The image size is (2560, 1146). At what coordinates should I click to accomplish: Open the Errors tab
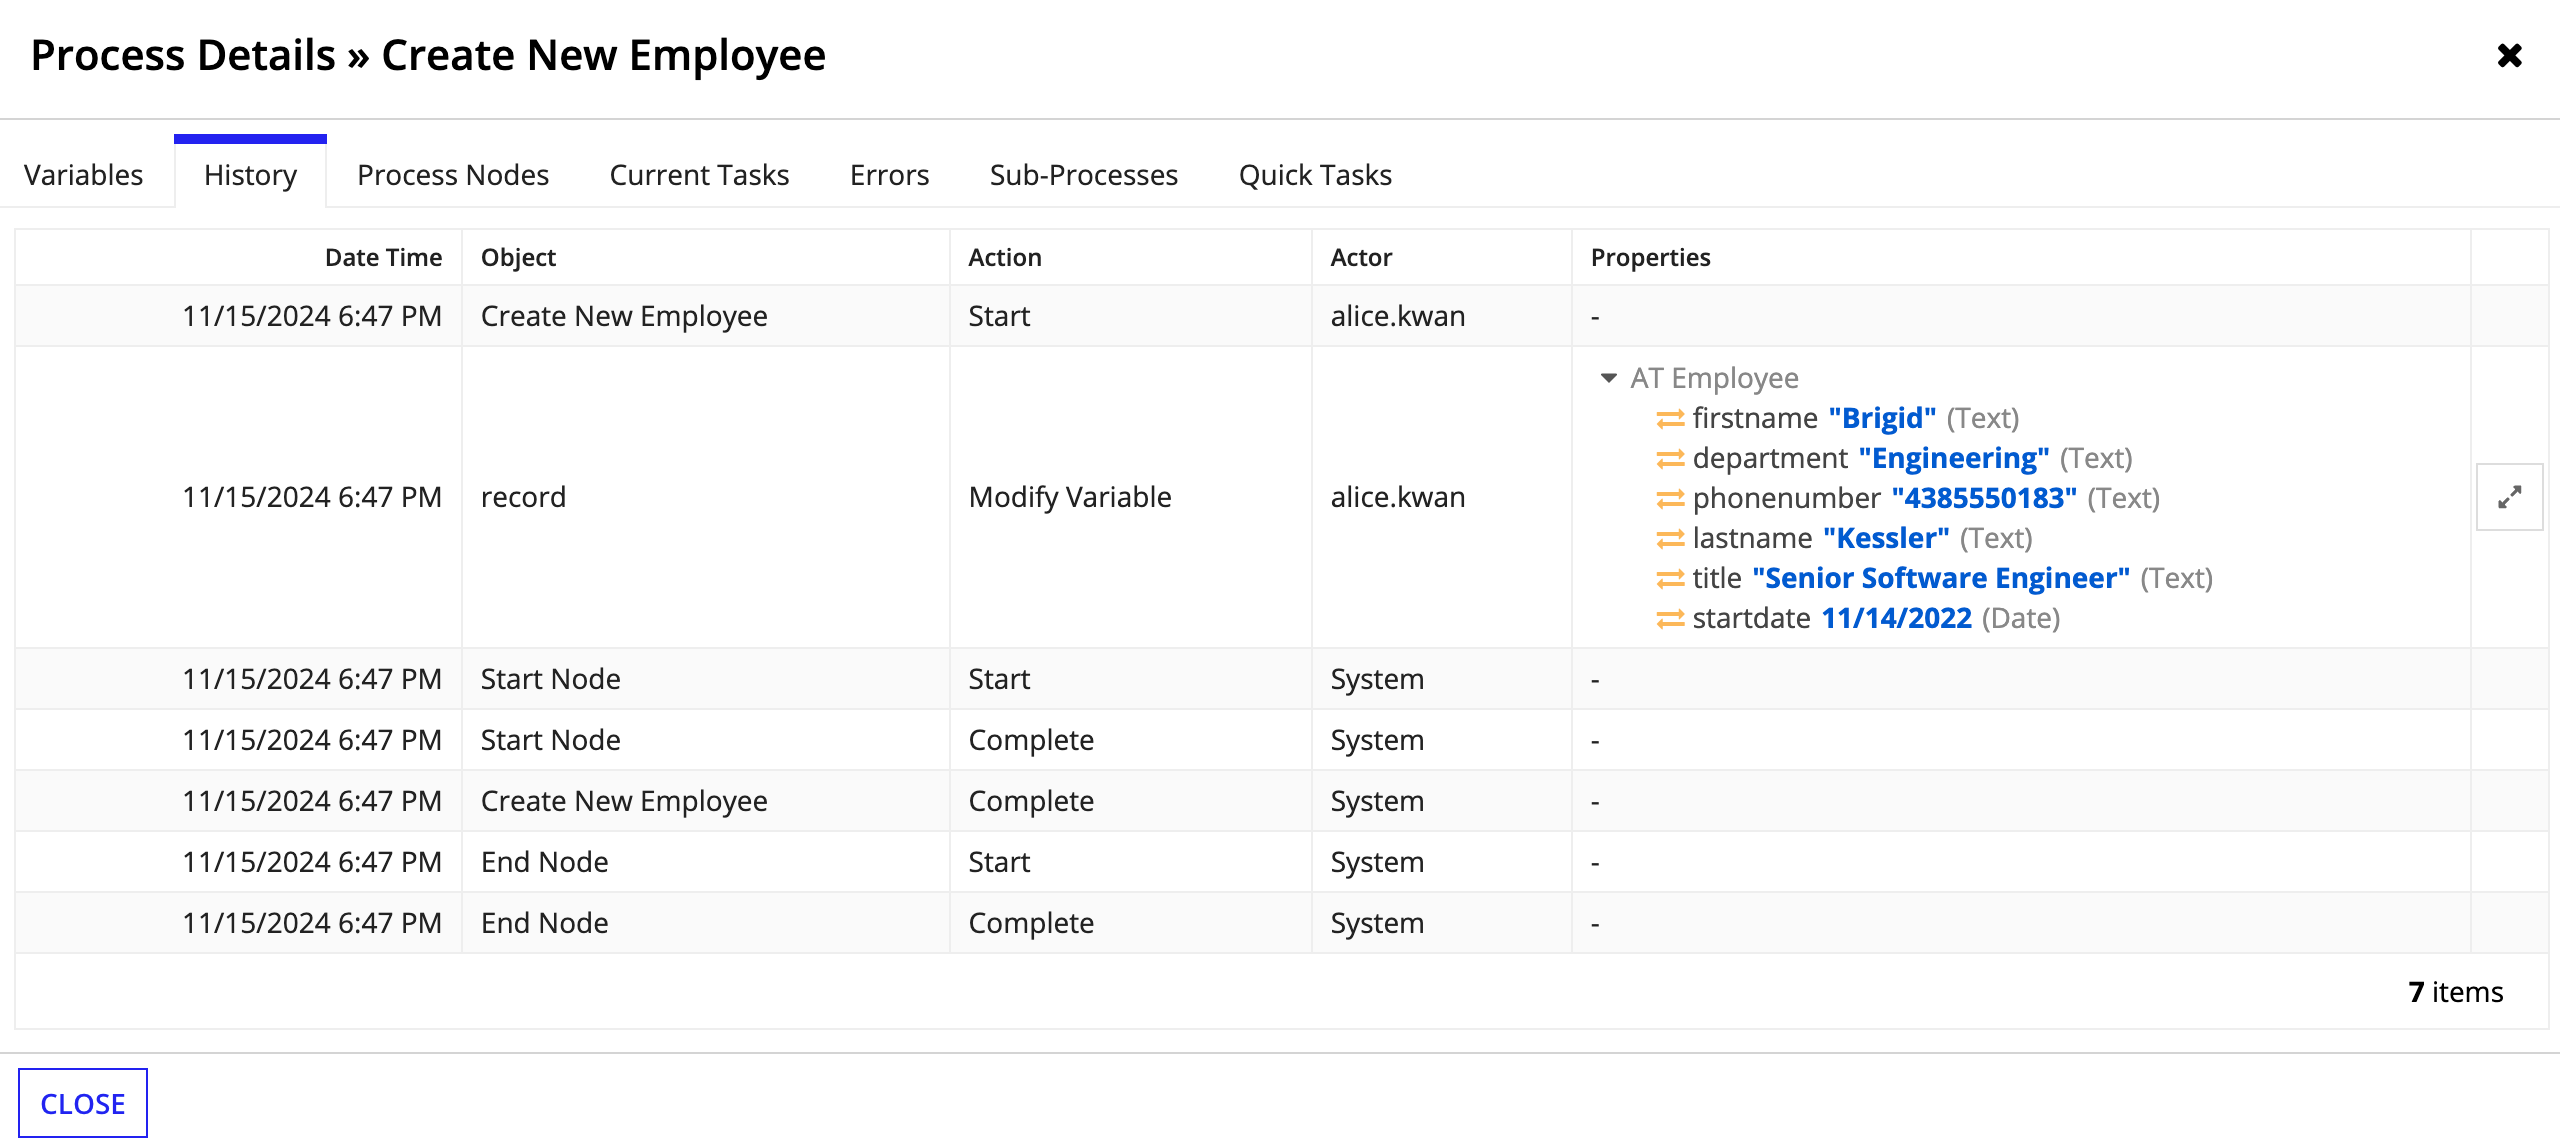(889, 175)
